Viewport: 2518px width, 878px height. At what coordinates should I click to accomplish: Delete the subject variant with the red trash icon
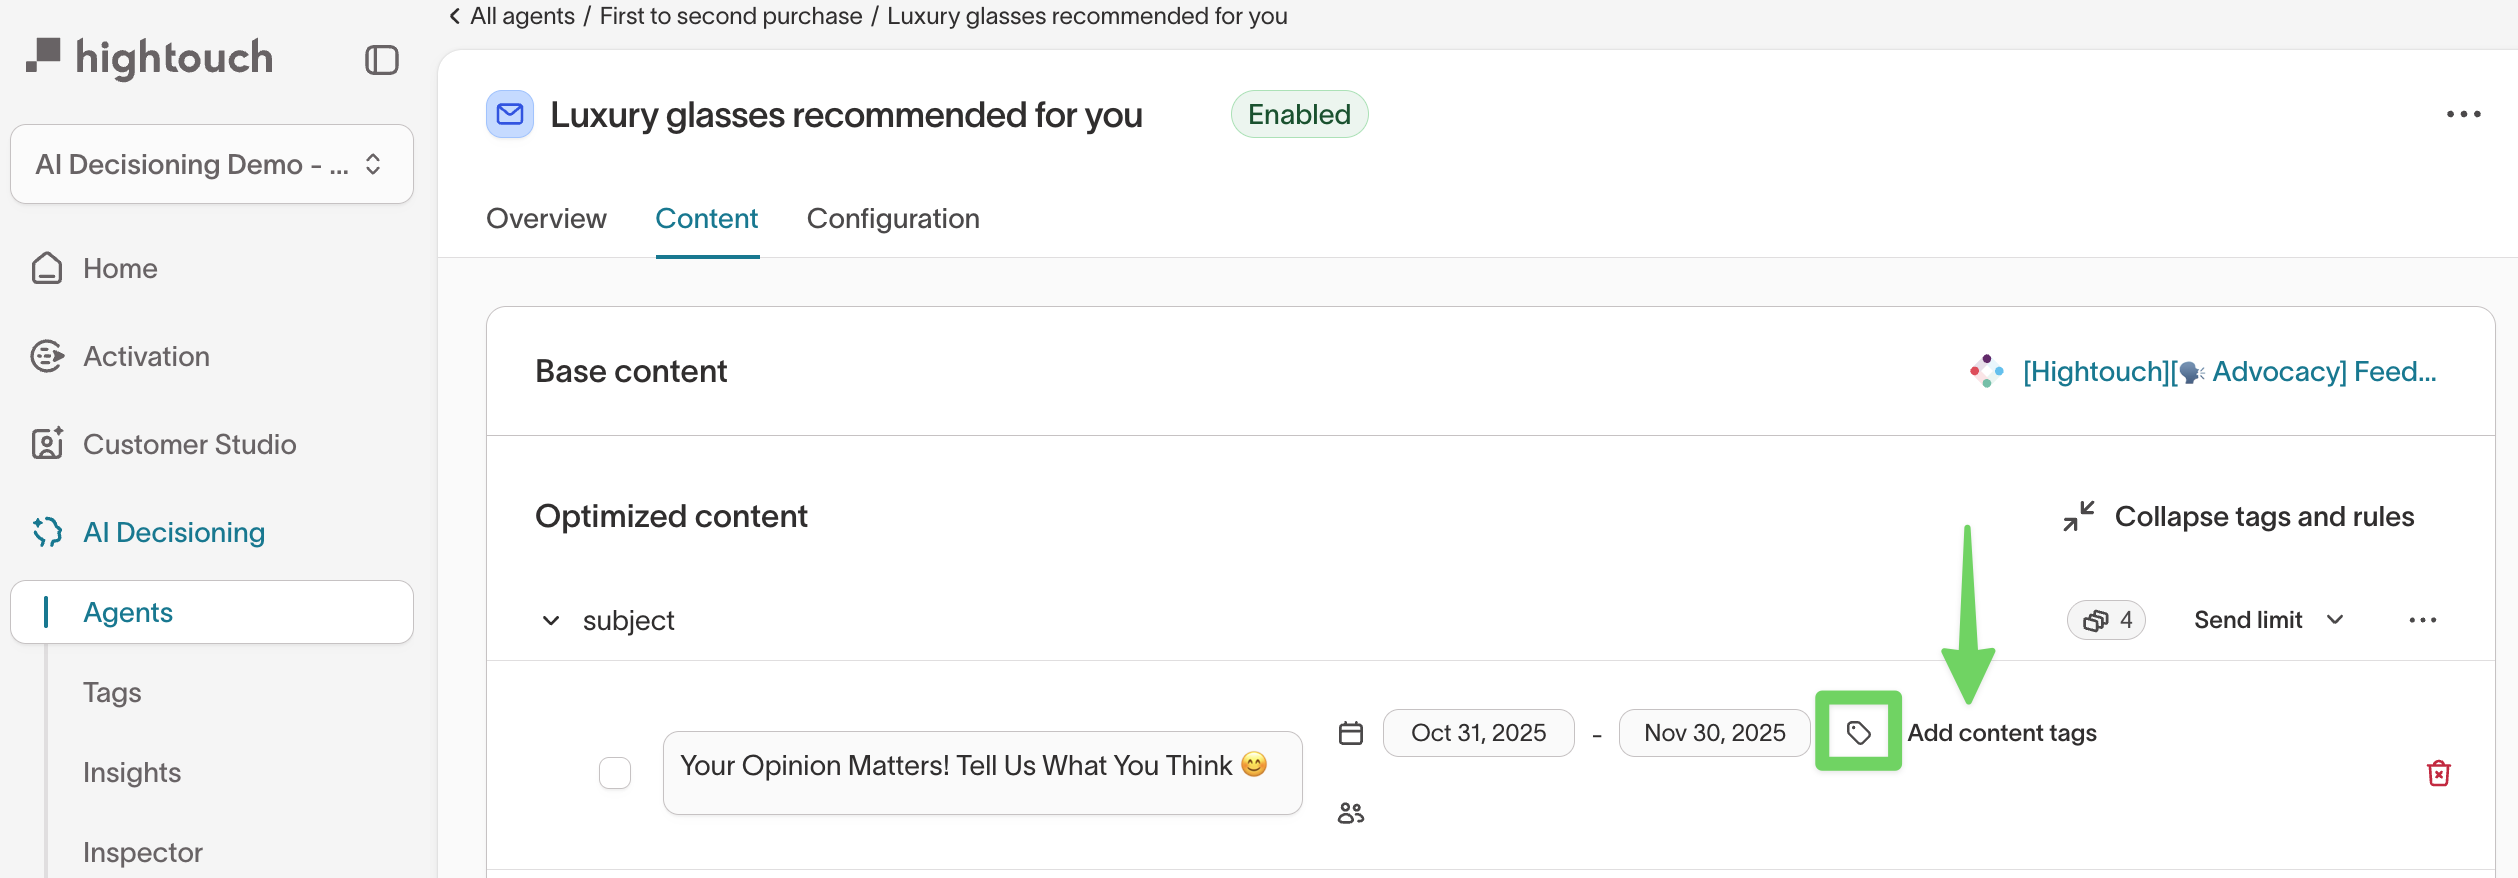(2438, 773)
